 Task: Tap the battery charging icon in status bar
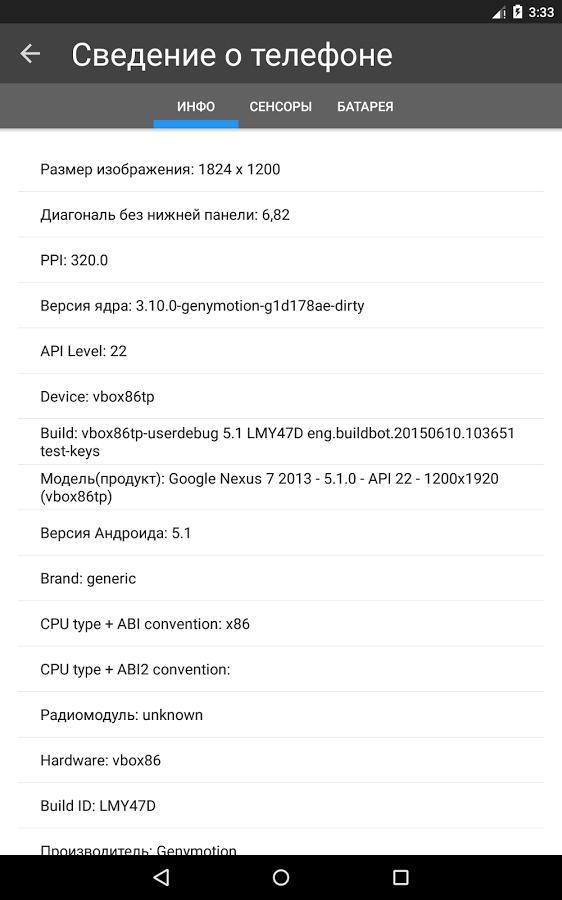click(517, 11)
